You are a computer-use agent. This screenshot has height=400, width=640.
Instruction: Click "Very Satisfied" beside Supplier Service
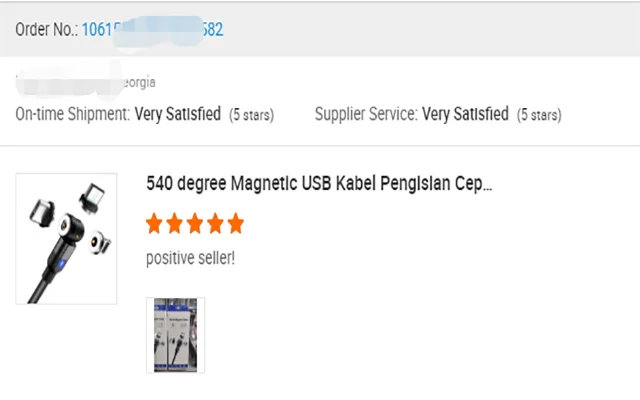pyautogui.click(x=465, y=114)
